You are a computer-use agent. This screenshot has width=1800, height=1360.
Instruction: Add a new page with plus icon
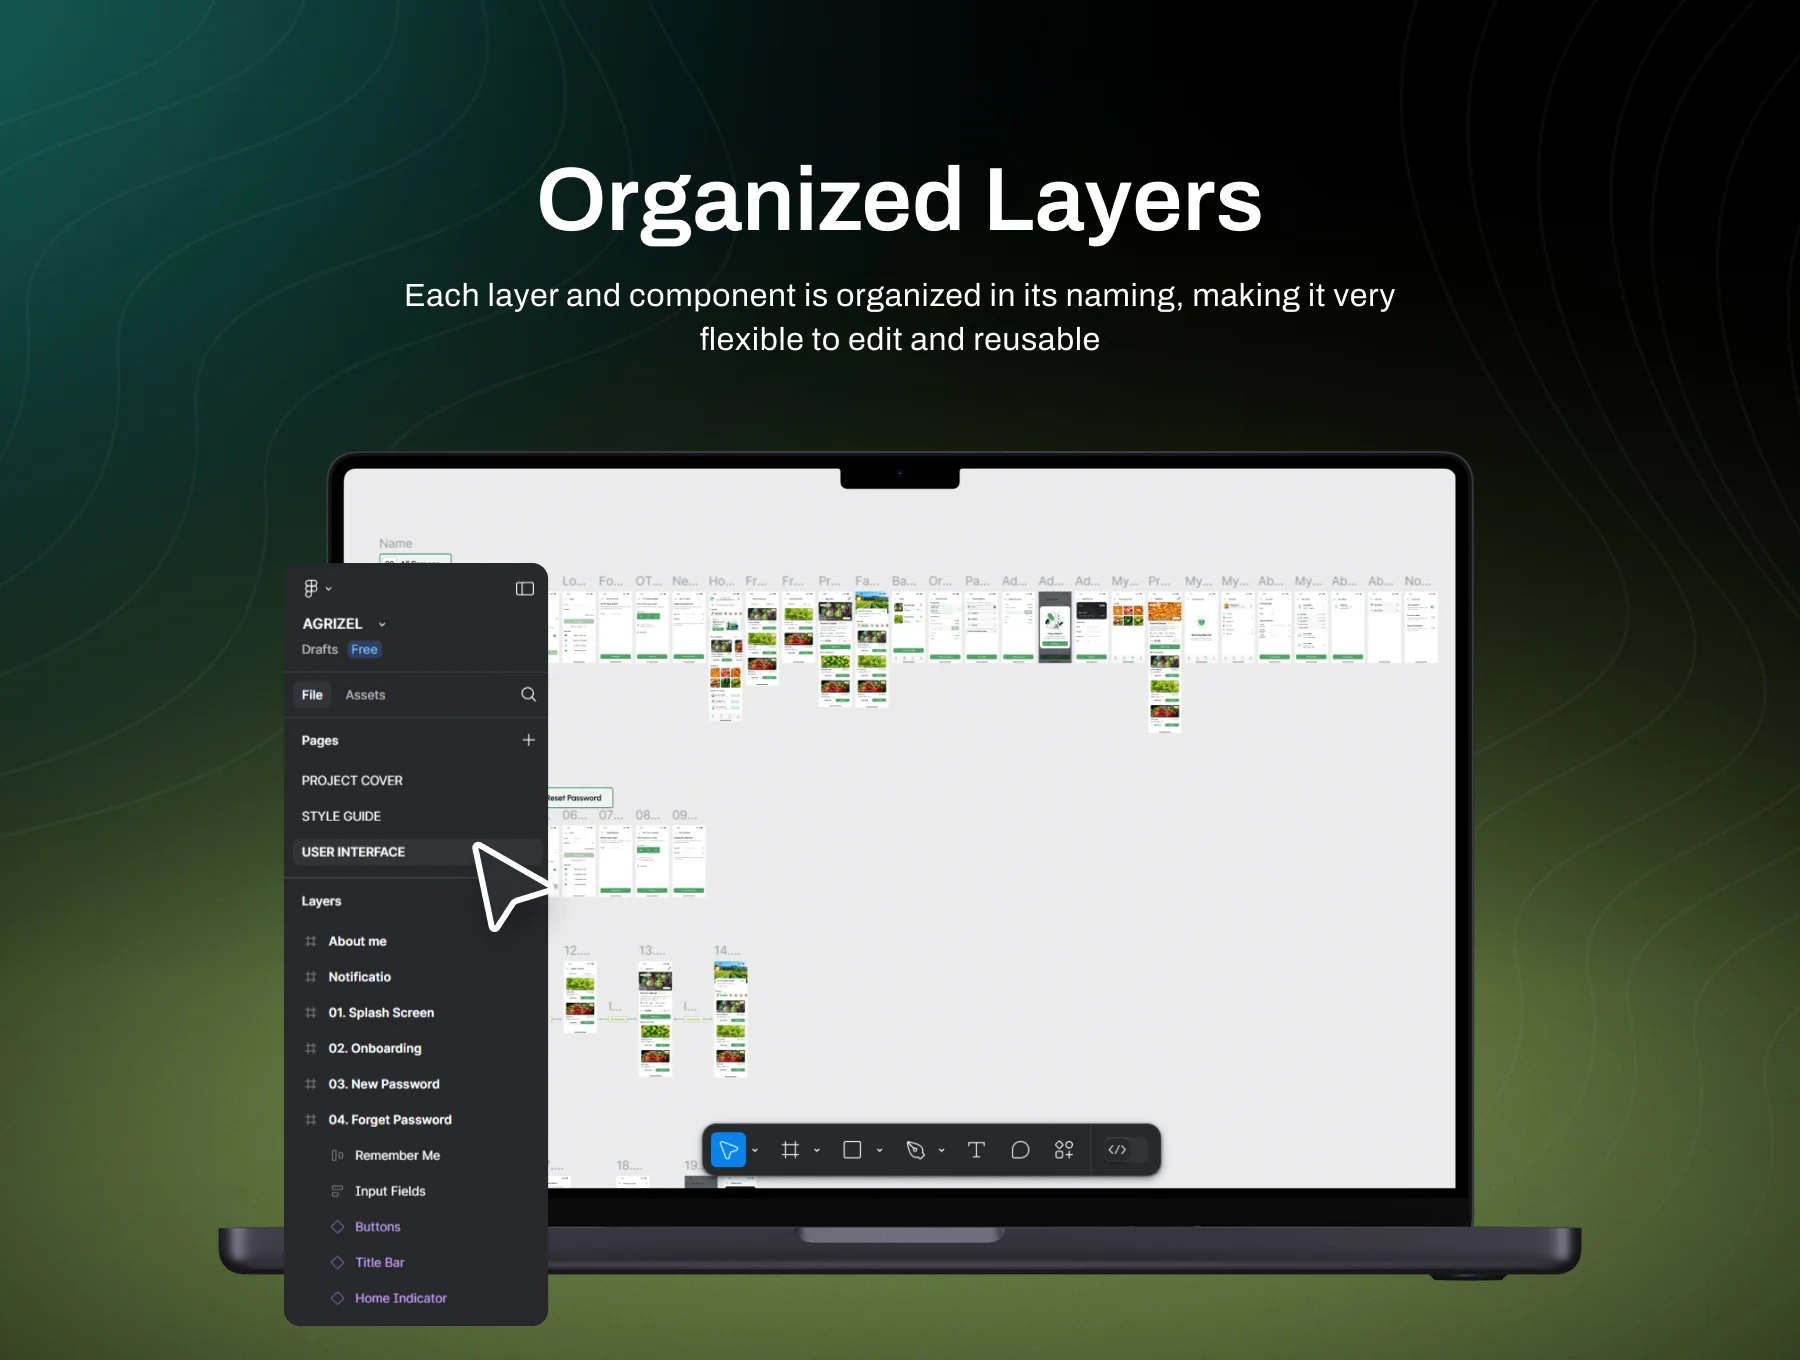(528, 740)
